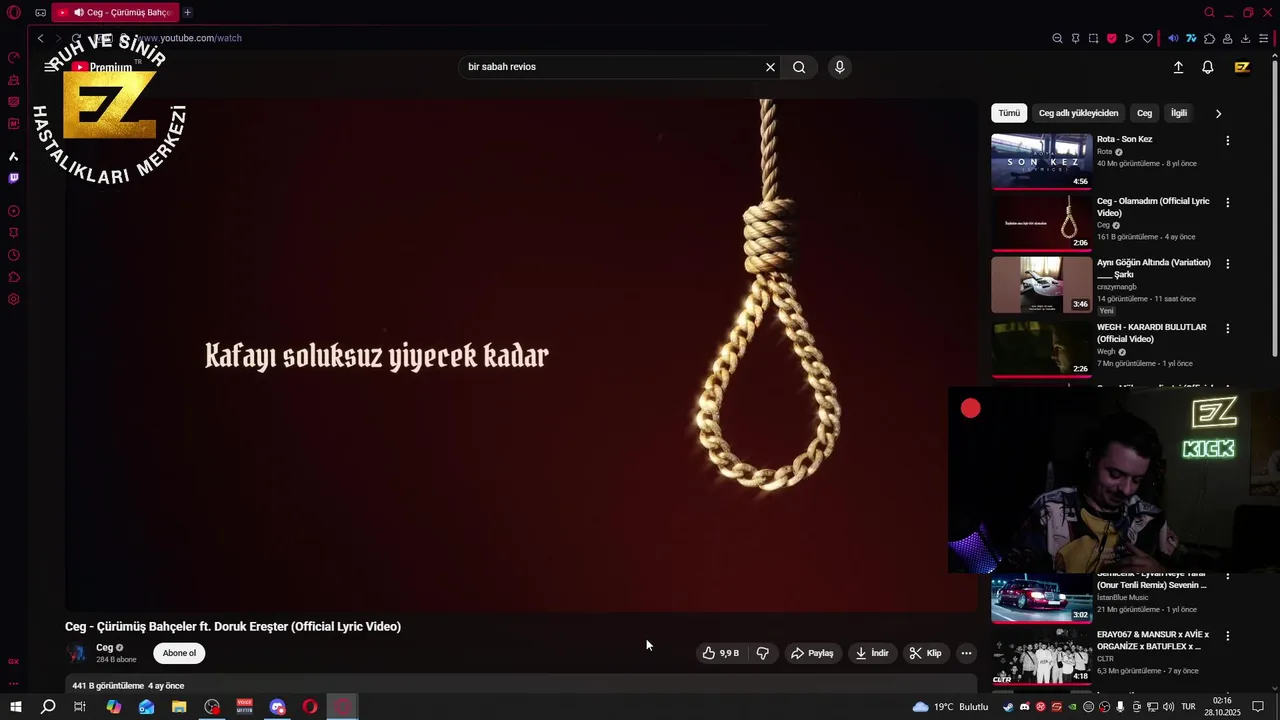
Task: Click the youtube.com/watch address bar
Action: coord(188,38)
